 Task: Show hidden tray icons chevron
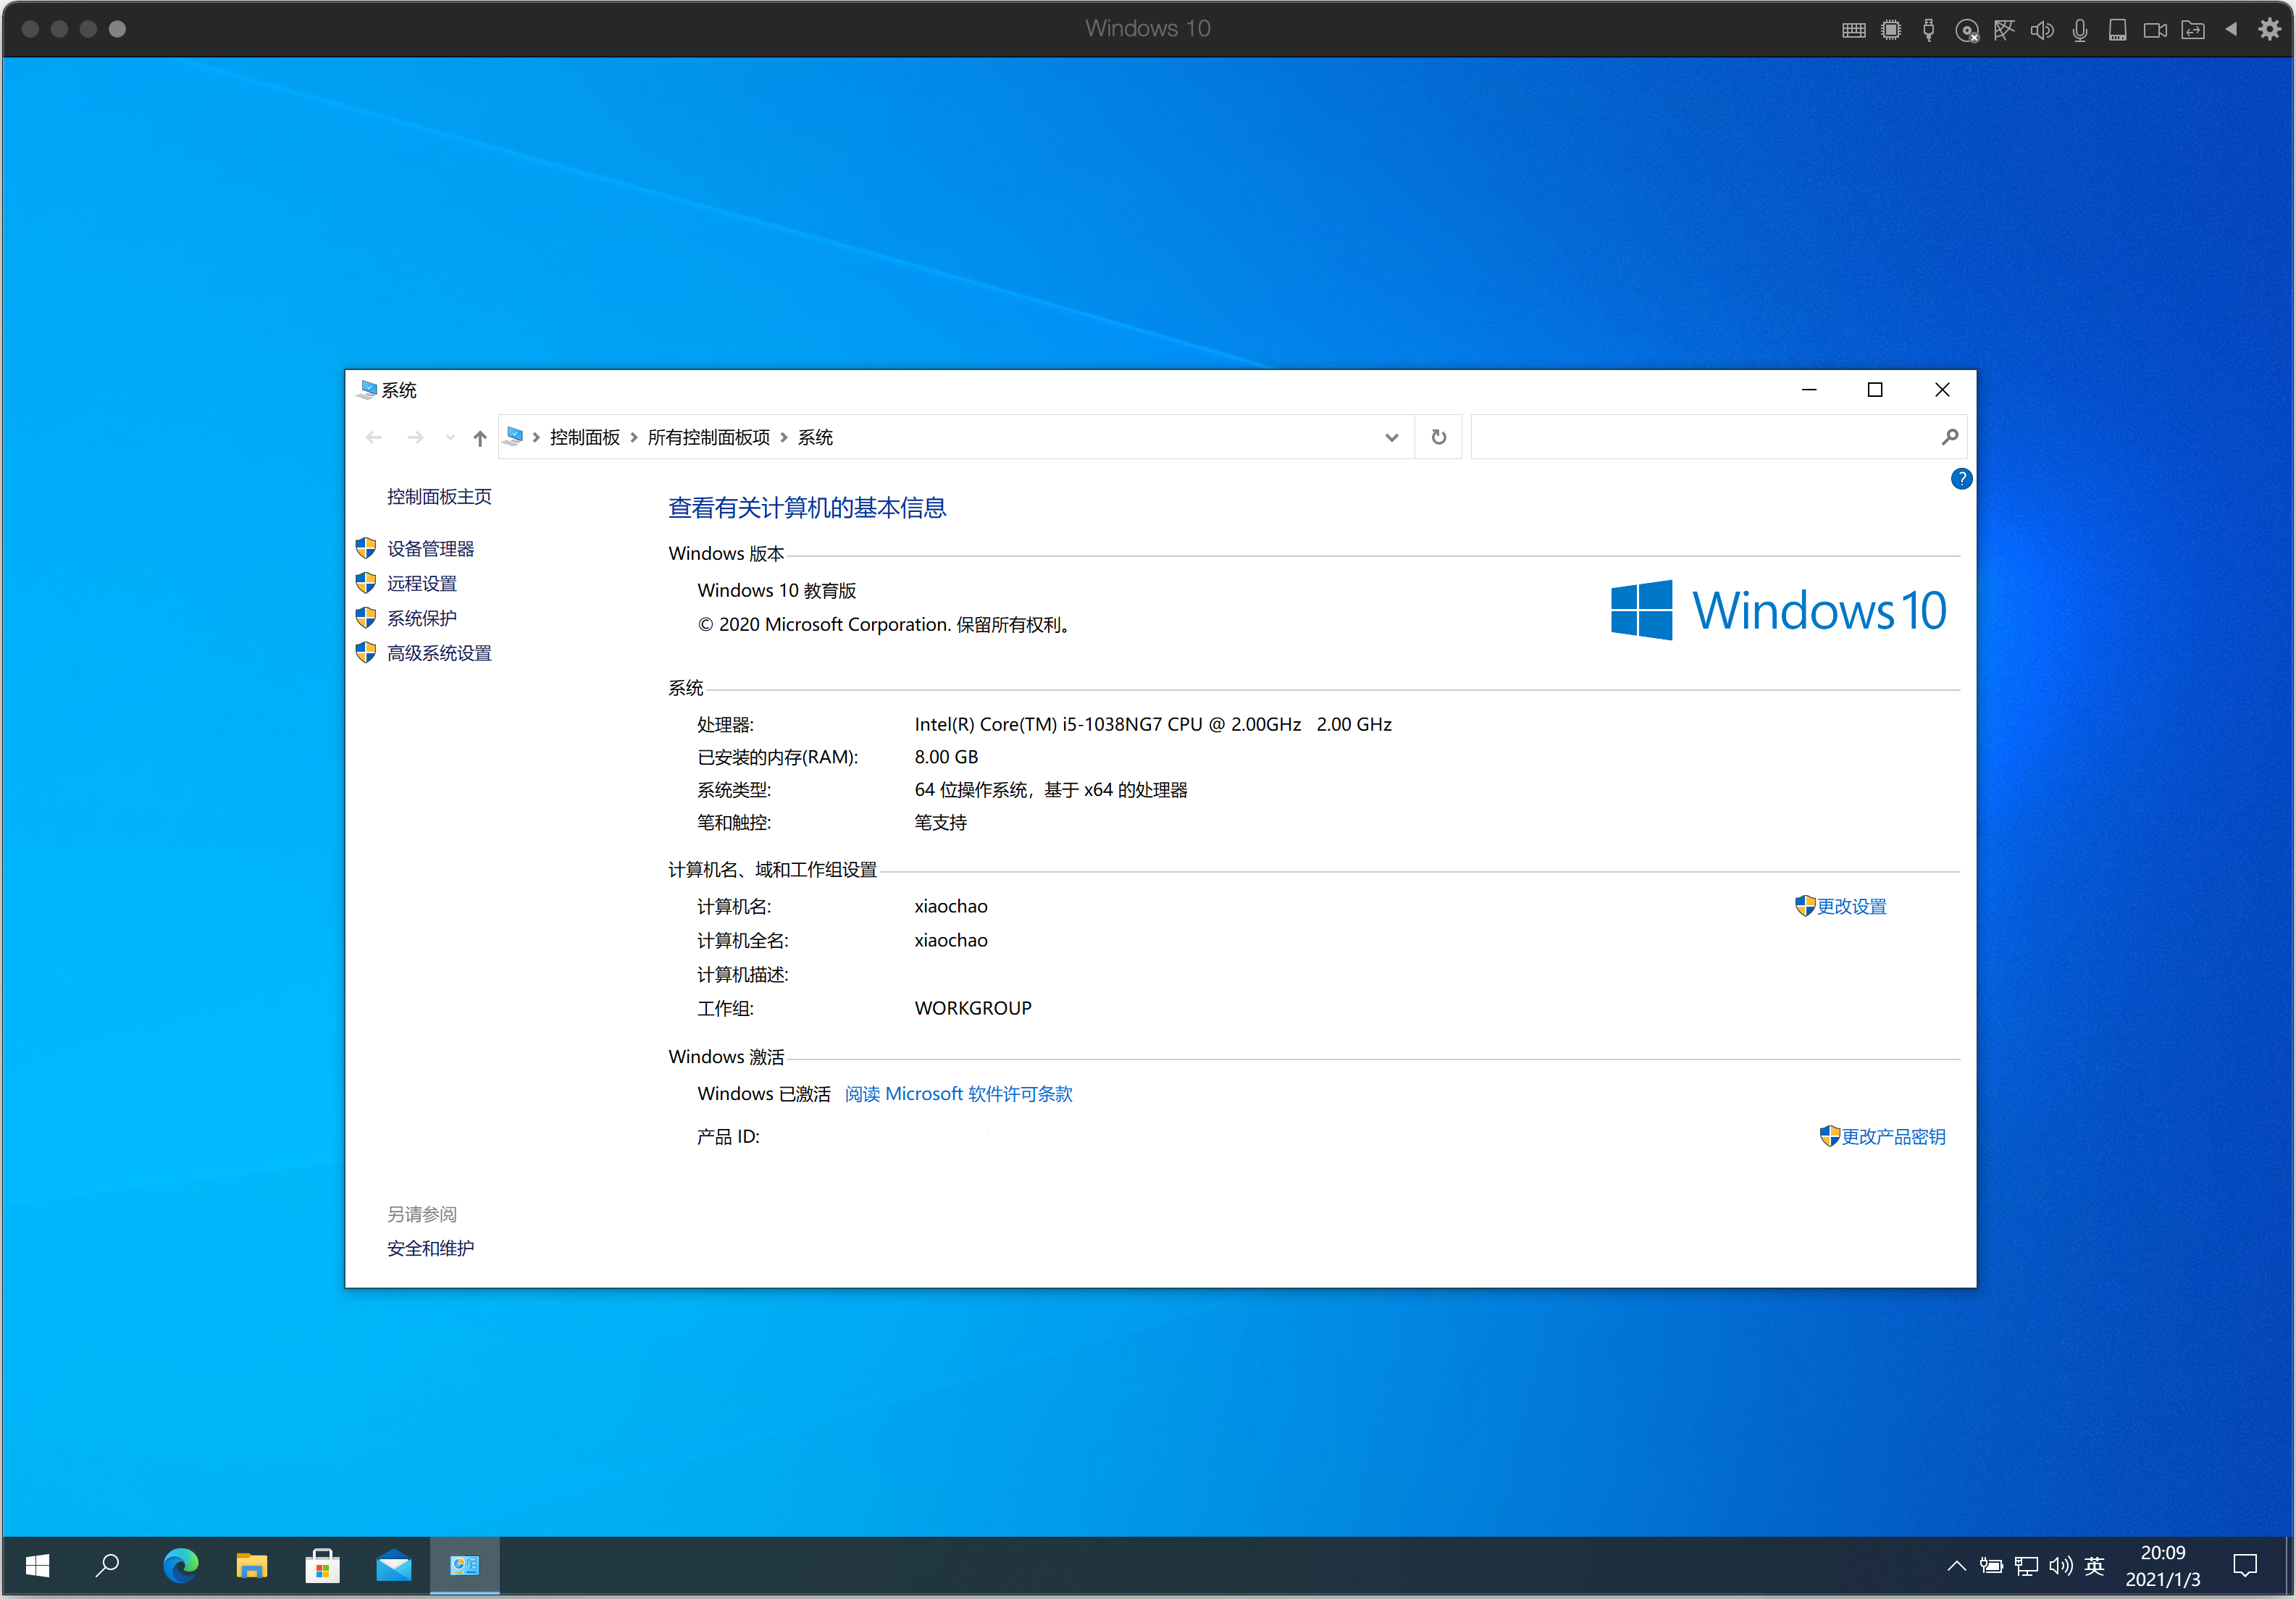pos(1956,1566)
